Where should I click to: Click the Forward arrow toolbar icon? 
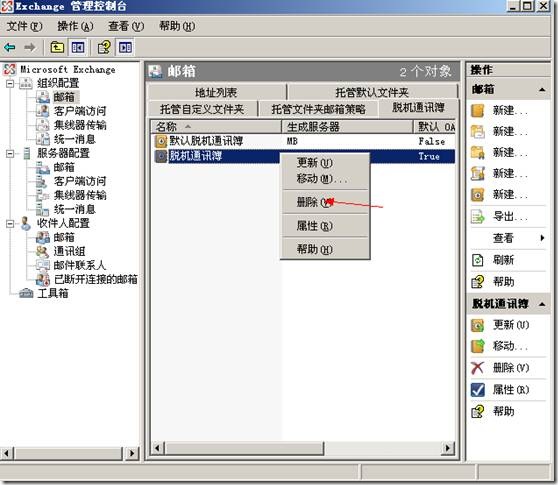pyautogui.click(x=30, y=47)
